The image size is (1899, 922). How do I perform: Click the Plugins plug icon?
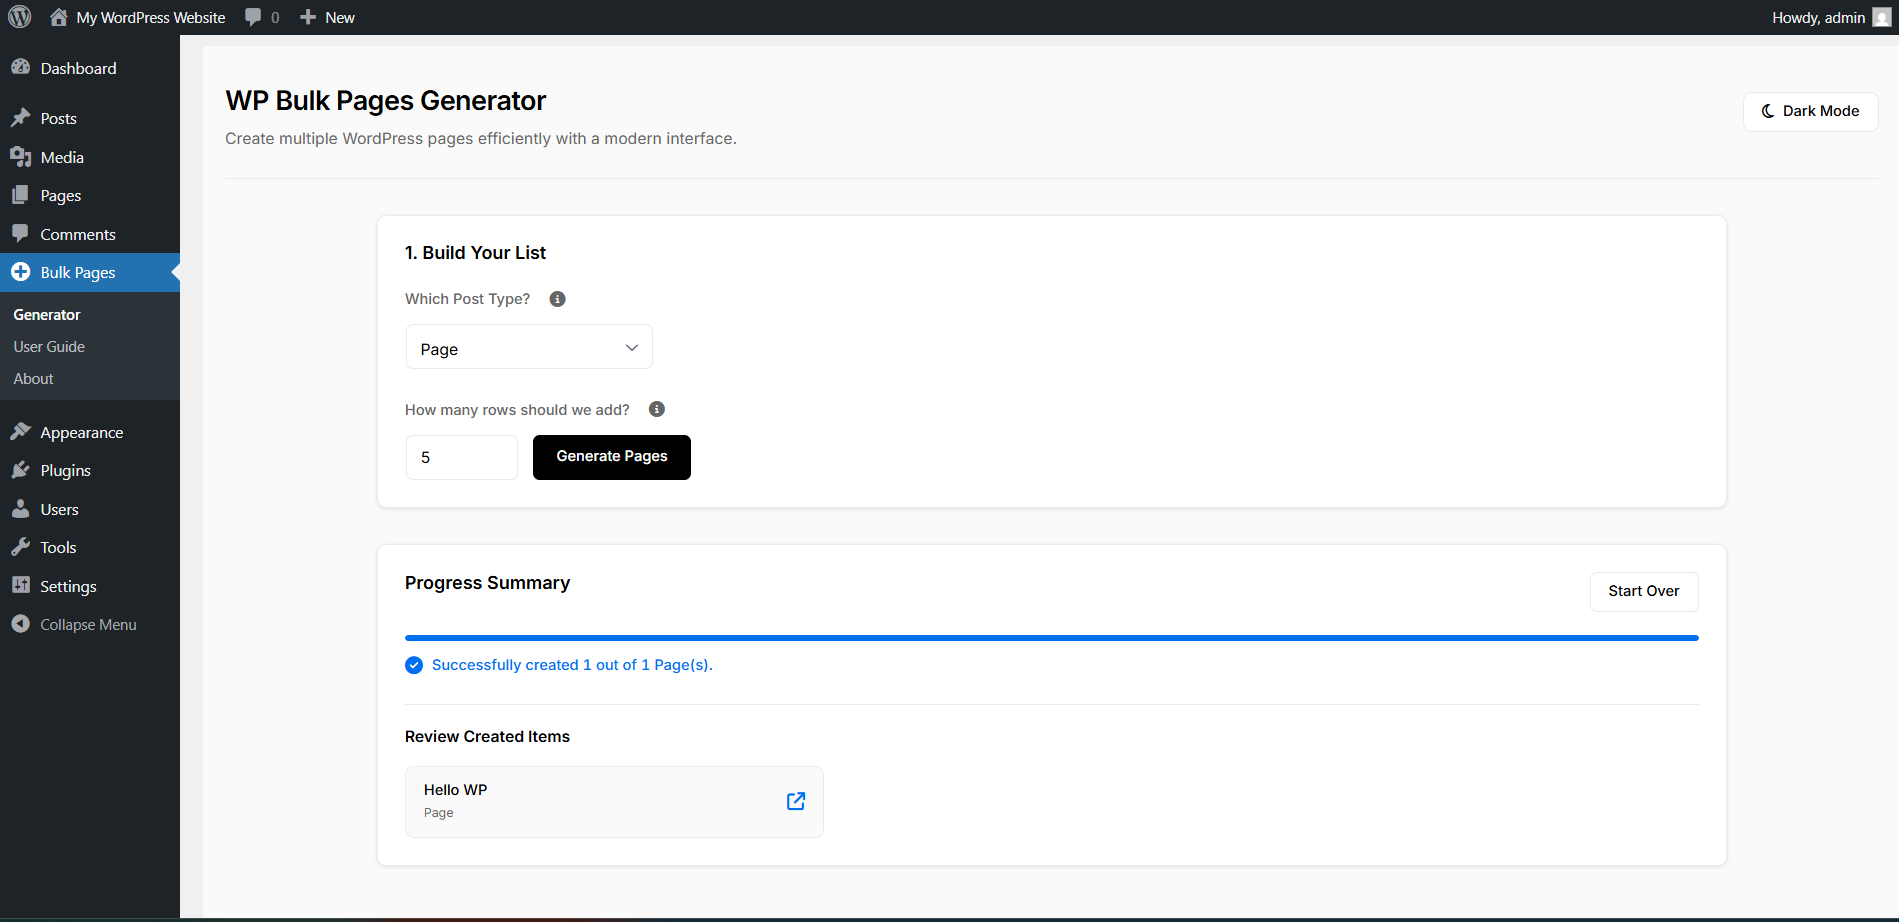(21, 470)
